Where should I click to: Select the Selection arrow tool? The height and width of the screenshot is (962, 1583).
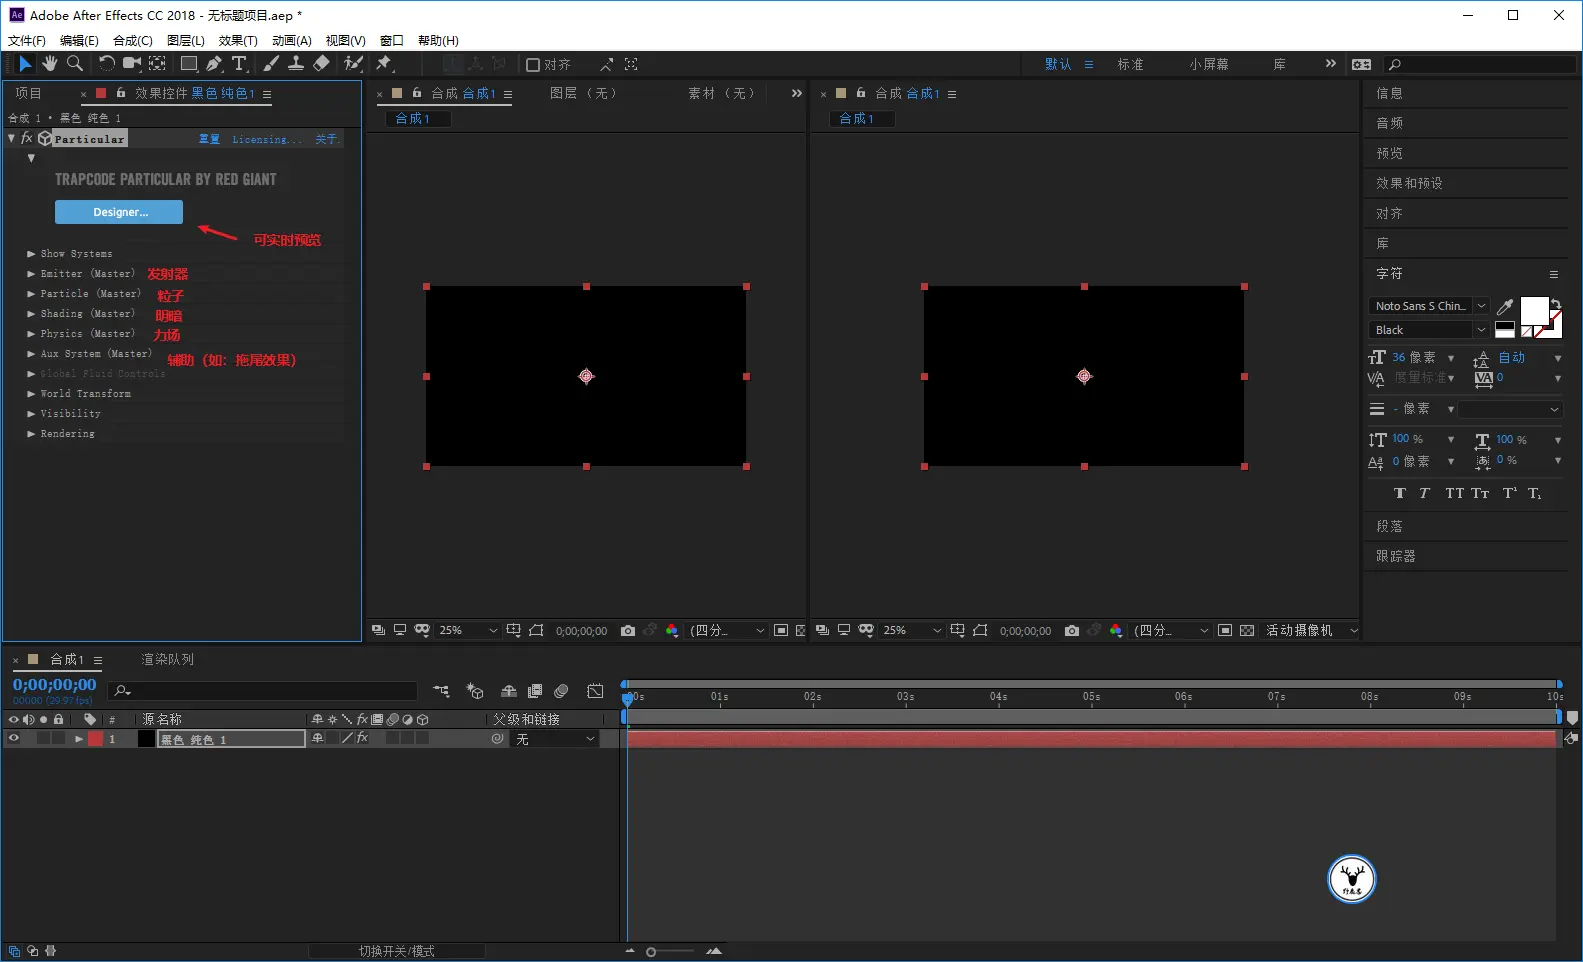25,64
